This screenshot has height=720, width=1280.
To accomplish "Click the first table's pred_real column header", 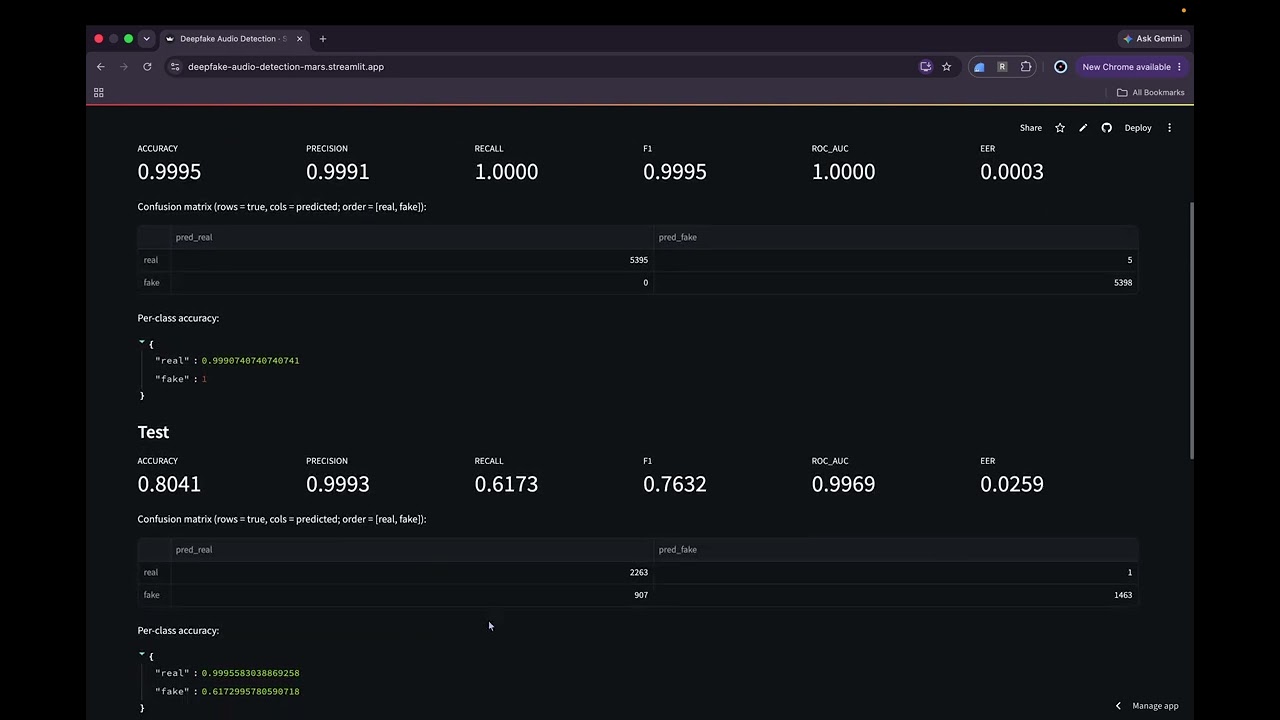I will click(412, 237).
